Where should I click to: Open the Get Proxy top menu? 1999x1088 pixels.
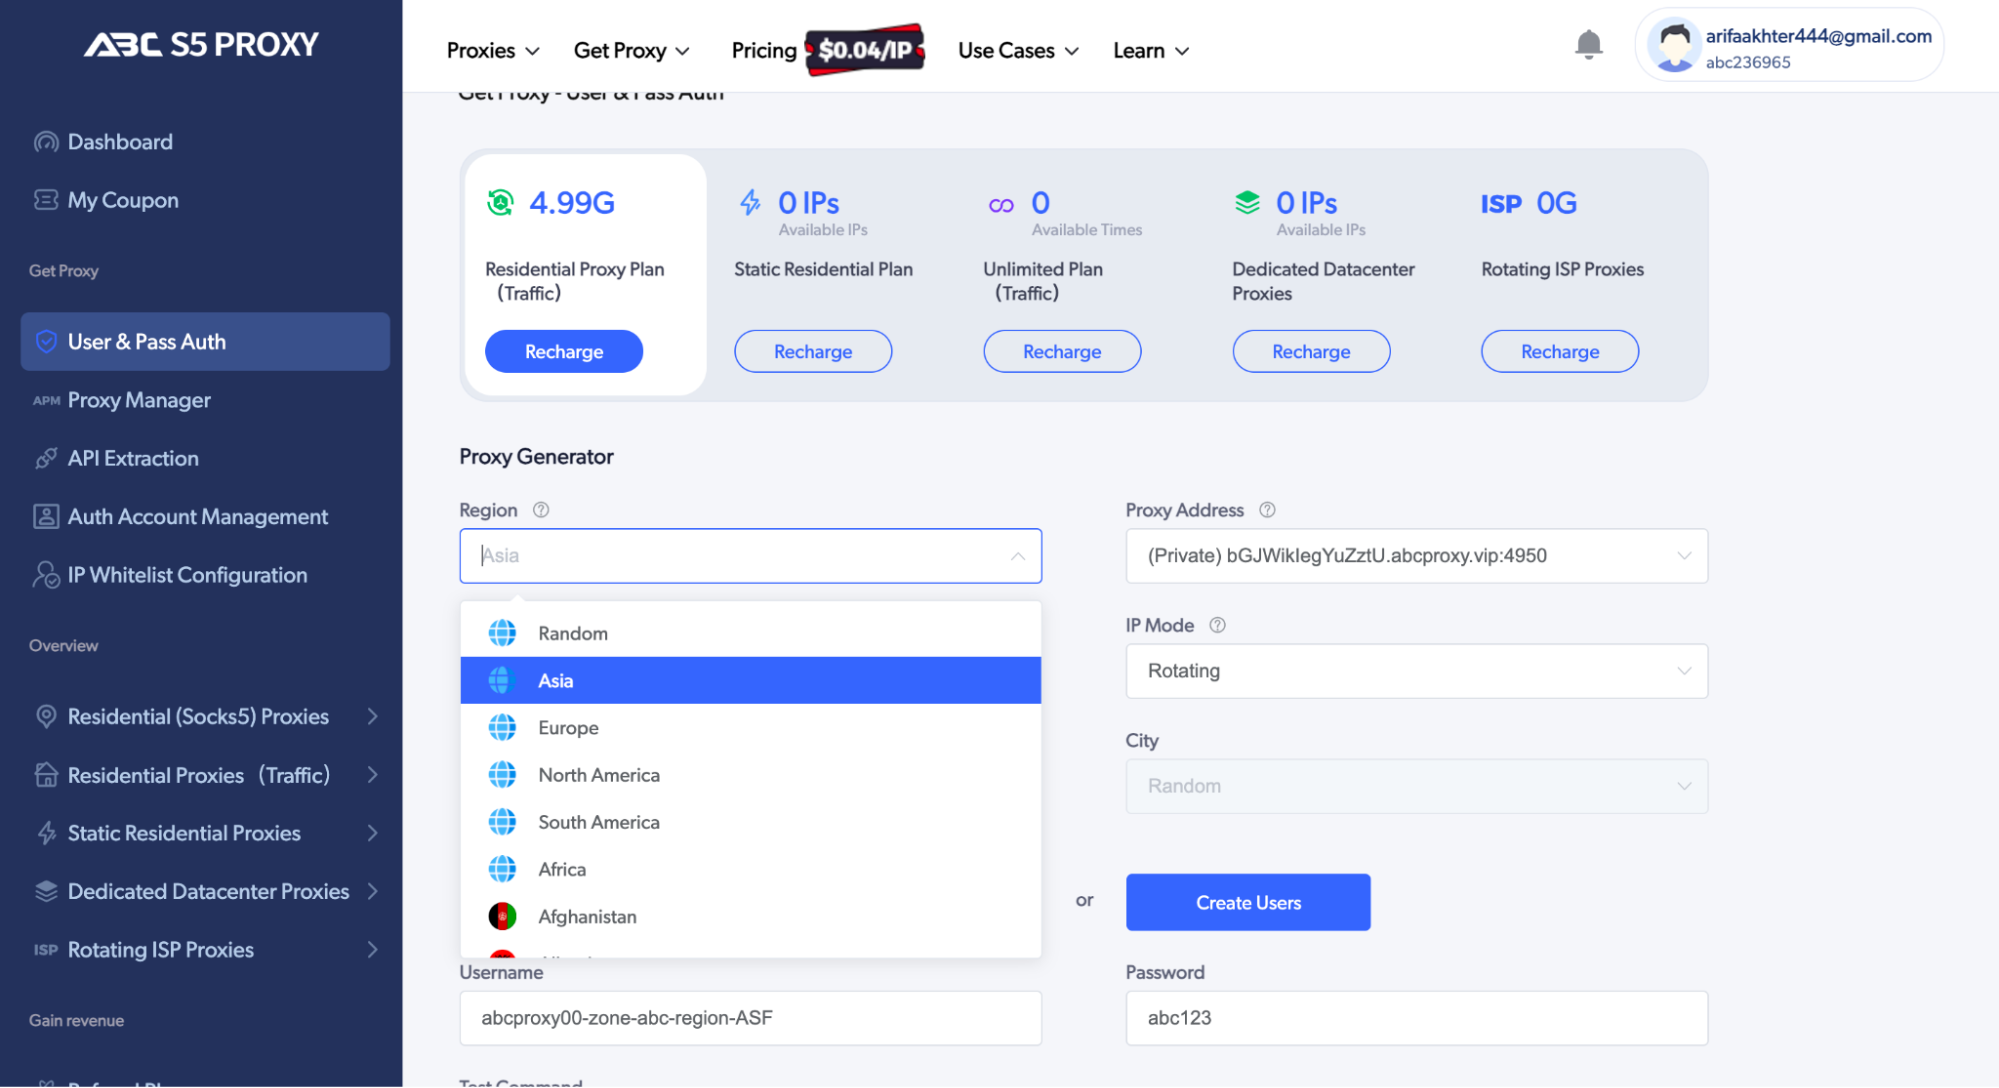[632, 50]
